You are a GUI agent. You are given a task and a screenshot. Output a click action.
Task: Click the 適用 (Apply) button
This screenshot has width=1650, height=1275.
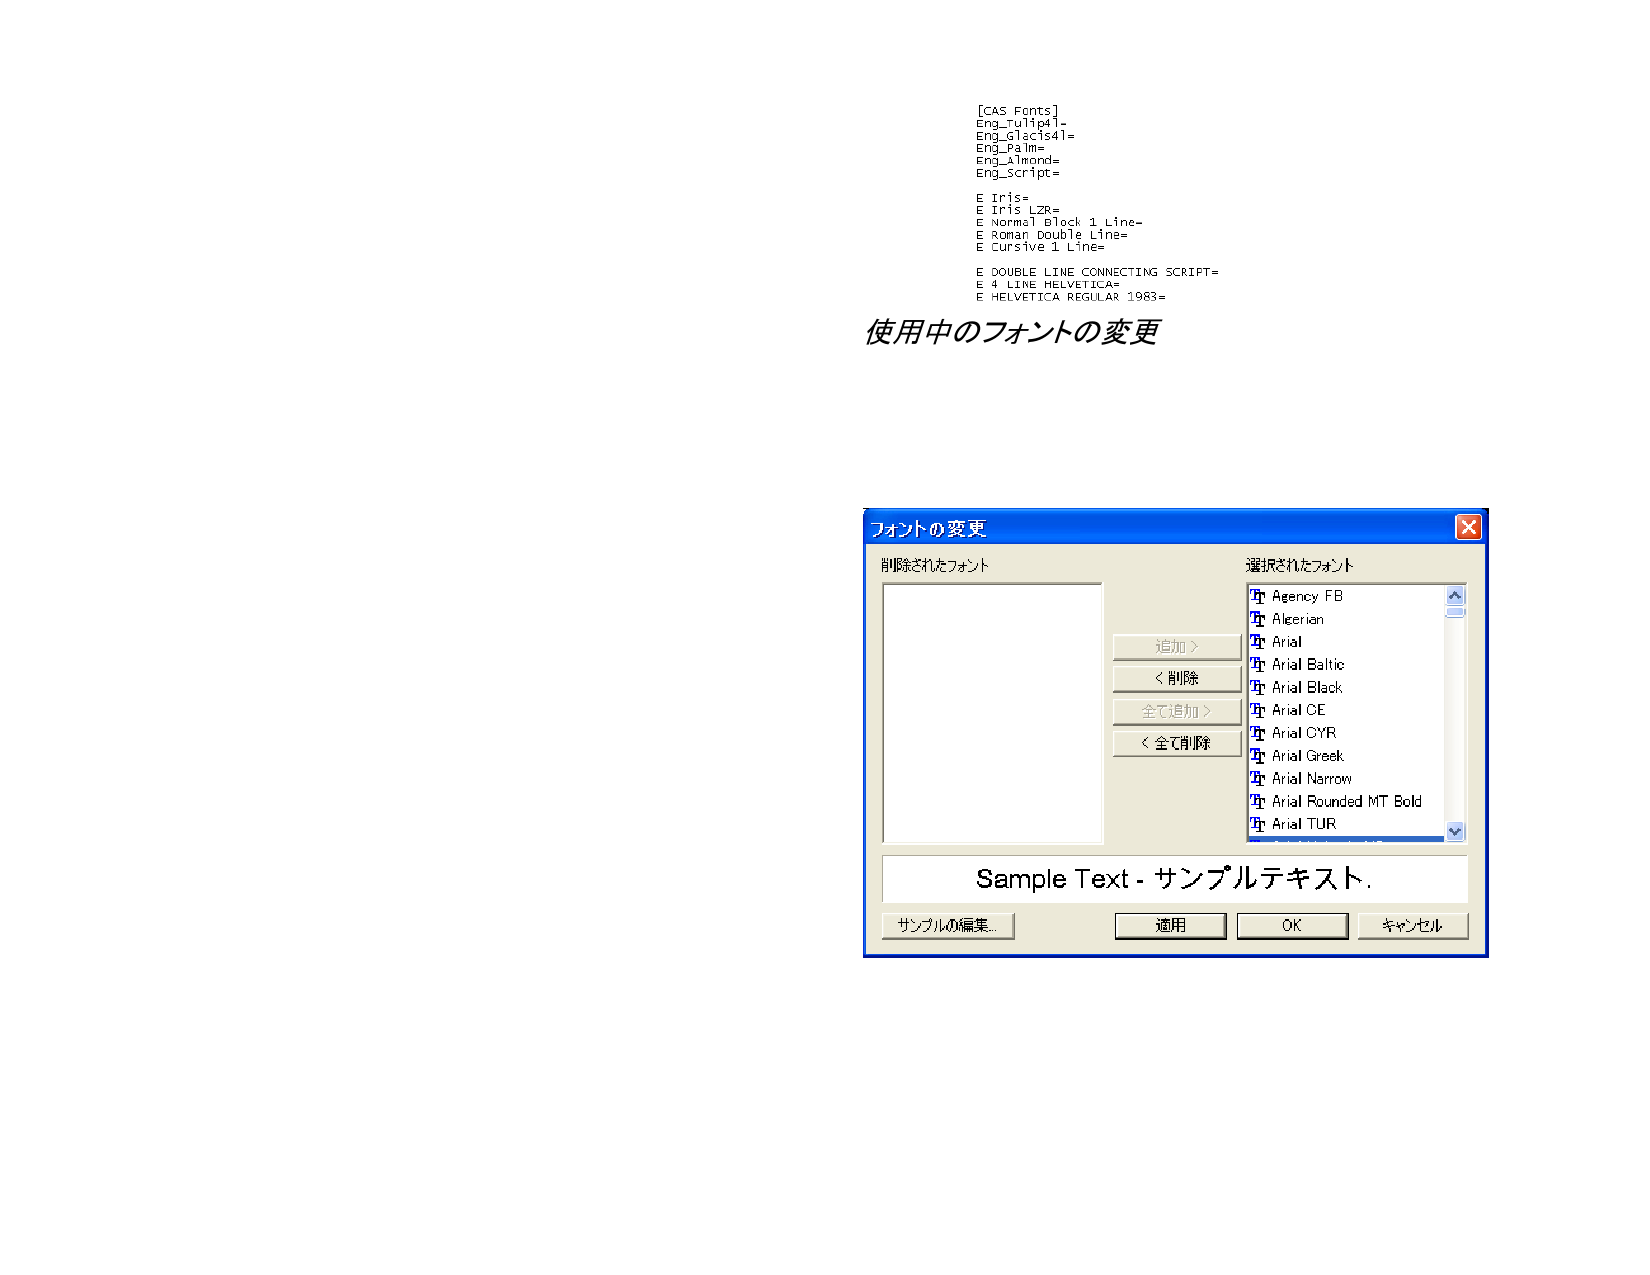pyautogui.click(x=1170, y=926)
